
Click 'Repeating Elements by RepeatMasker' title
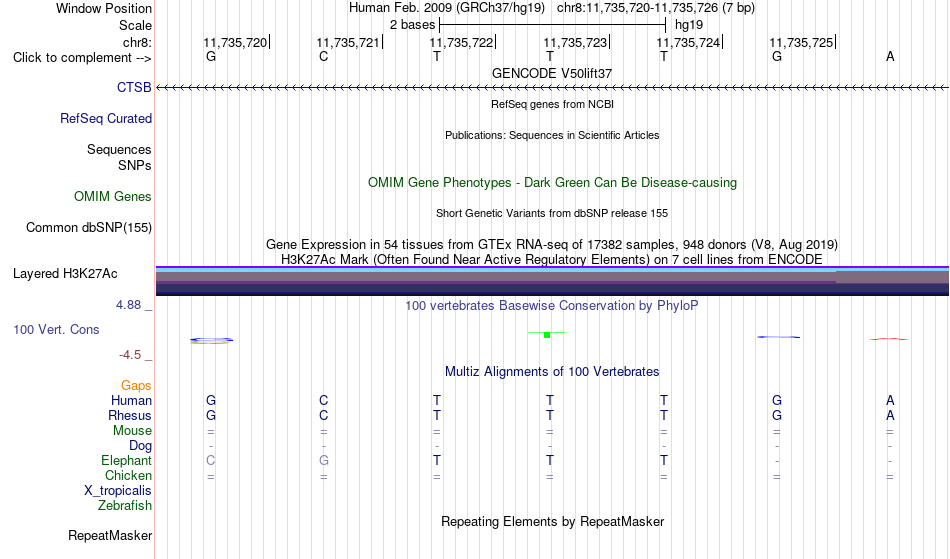coord(552,521)
